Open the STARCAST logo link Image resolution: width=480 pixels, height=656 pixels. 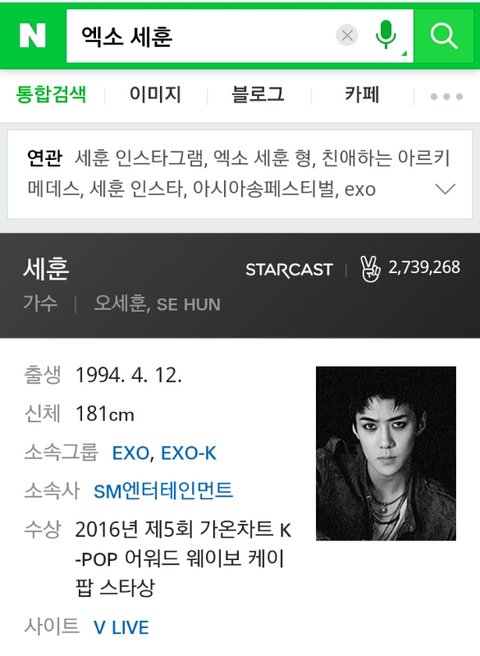[289, 270]
